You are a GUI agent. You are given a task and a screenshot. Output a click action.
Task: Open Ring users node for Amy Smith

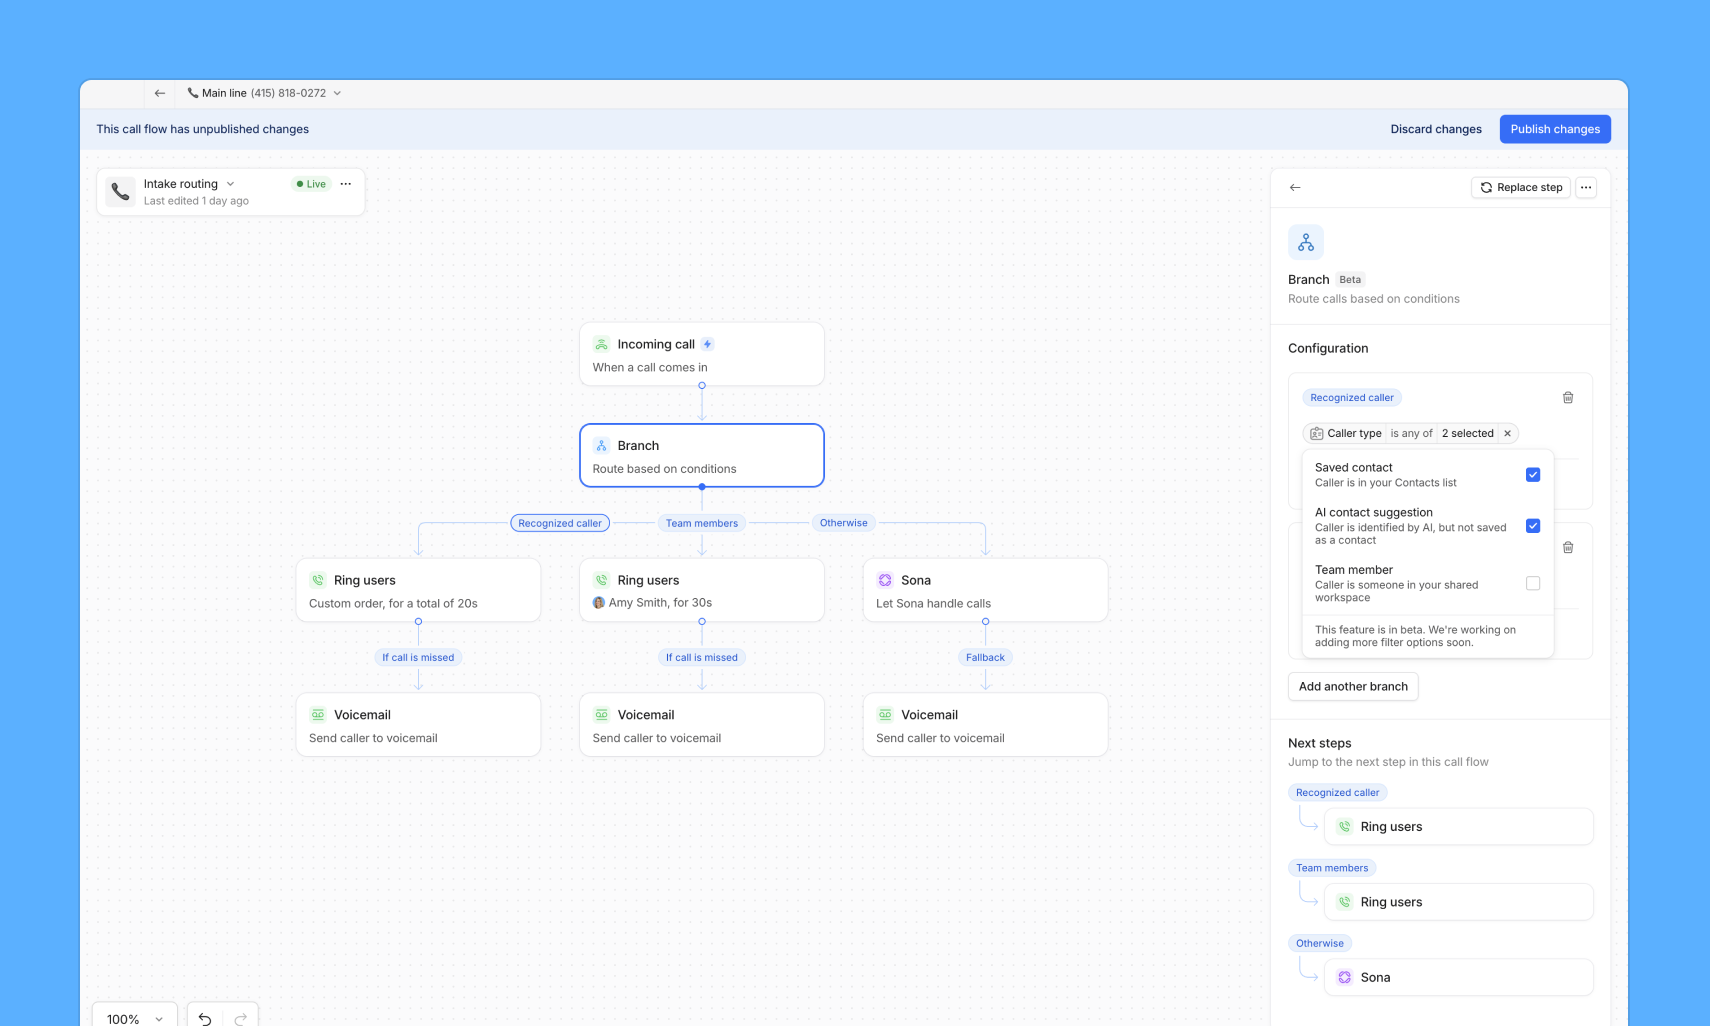[702, 590]
